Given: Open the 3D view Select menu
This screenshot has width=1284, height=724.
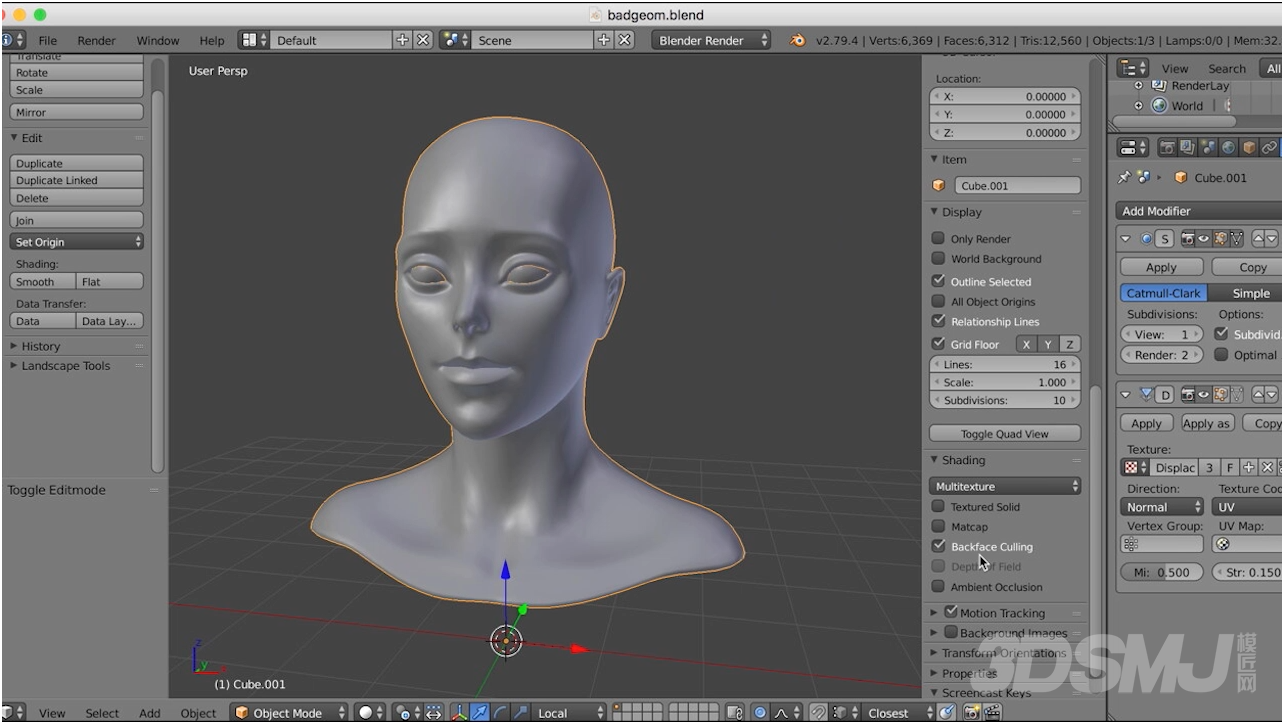Looking at the screenshot, I should 102,713.
